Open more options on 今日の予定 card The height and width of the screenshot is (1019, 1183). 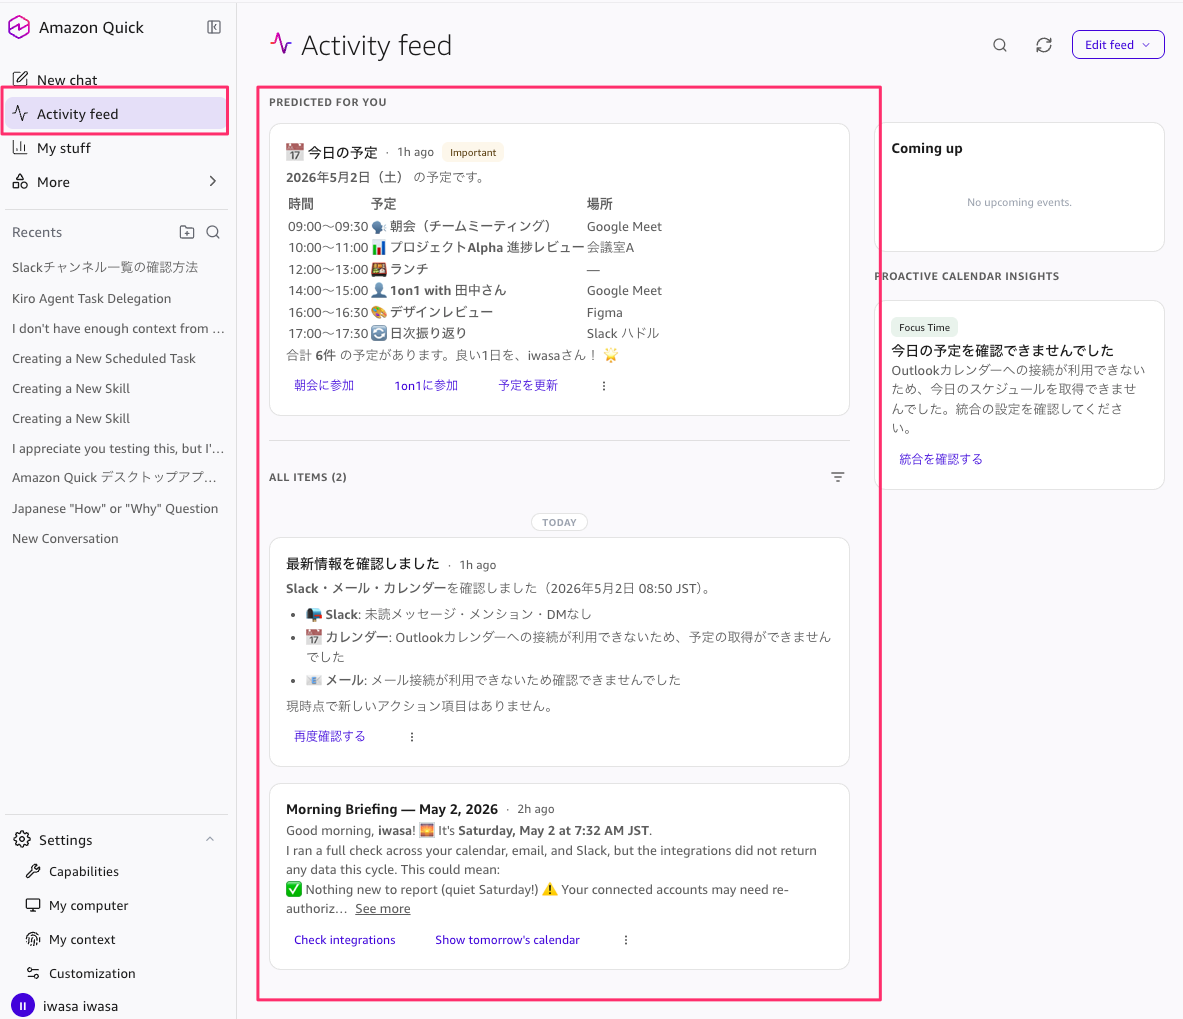click(604, 385)
